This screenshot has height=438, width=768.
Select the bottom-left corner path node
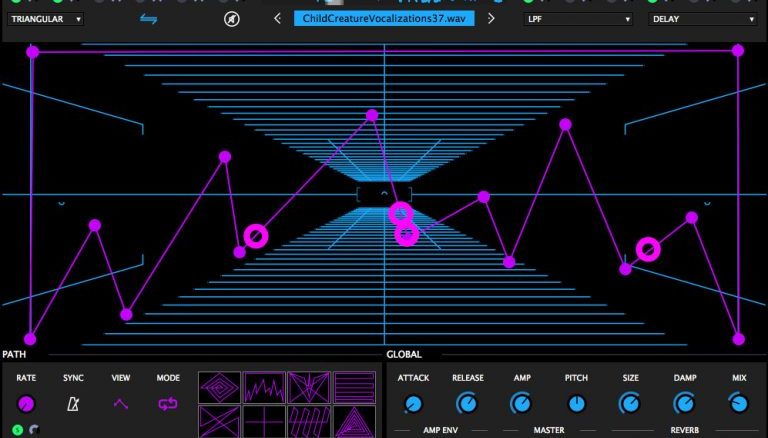30,339
